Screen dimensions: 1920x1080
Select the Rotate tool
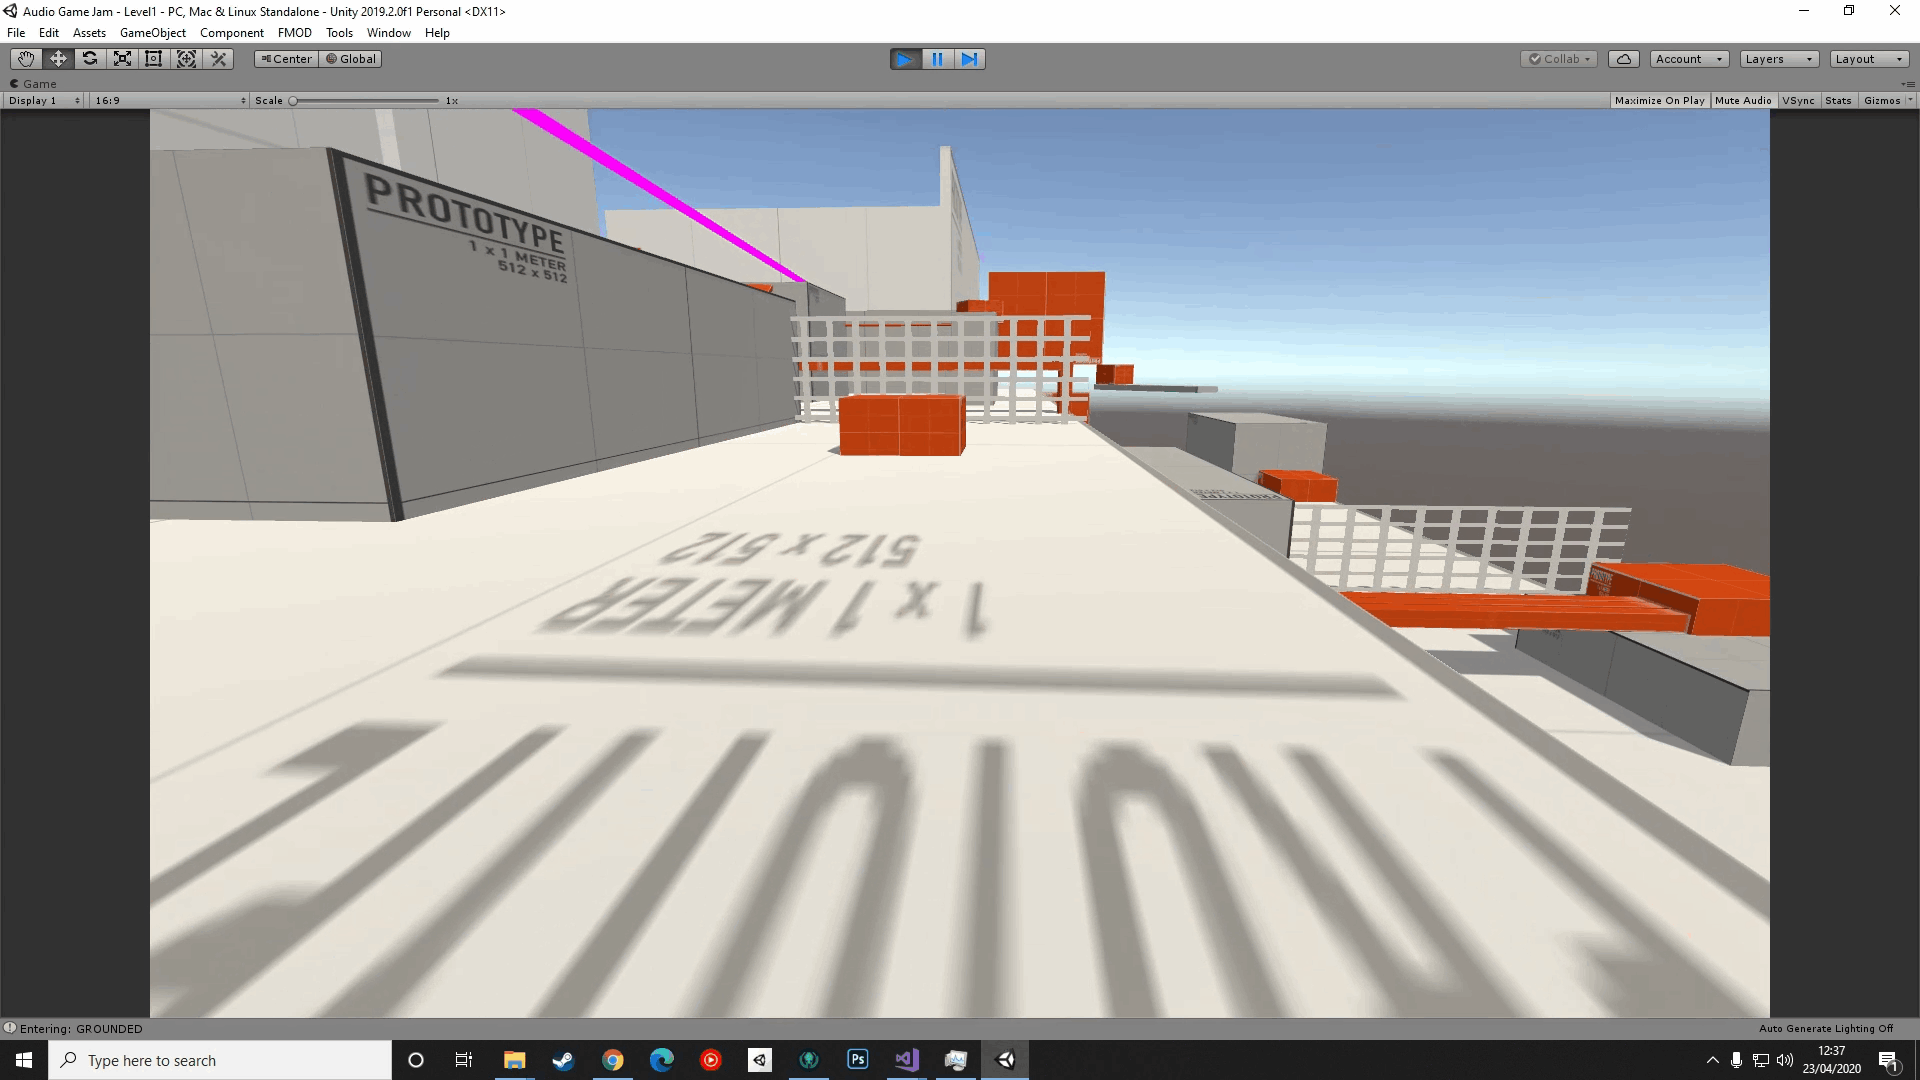tap(90, 59)
